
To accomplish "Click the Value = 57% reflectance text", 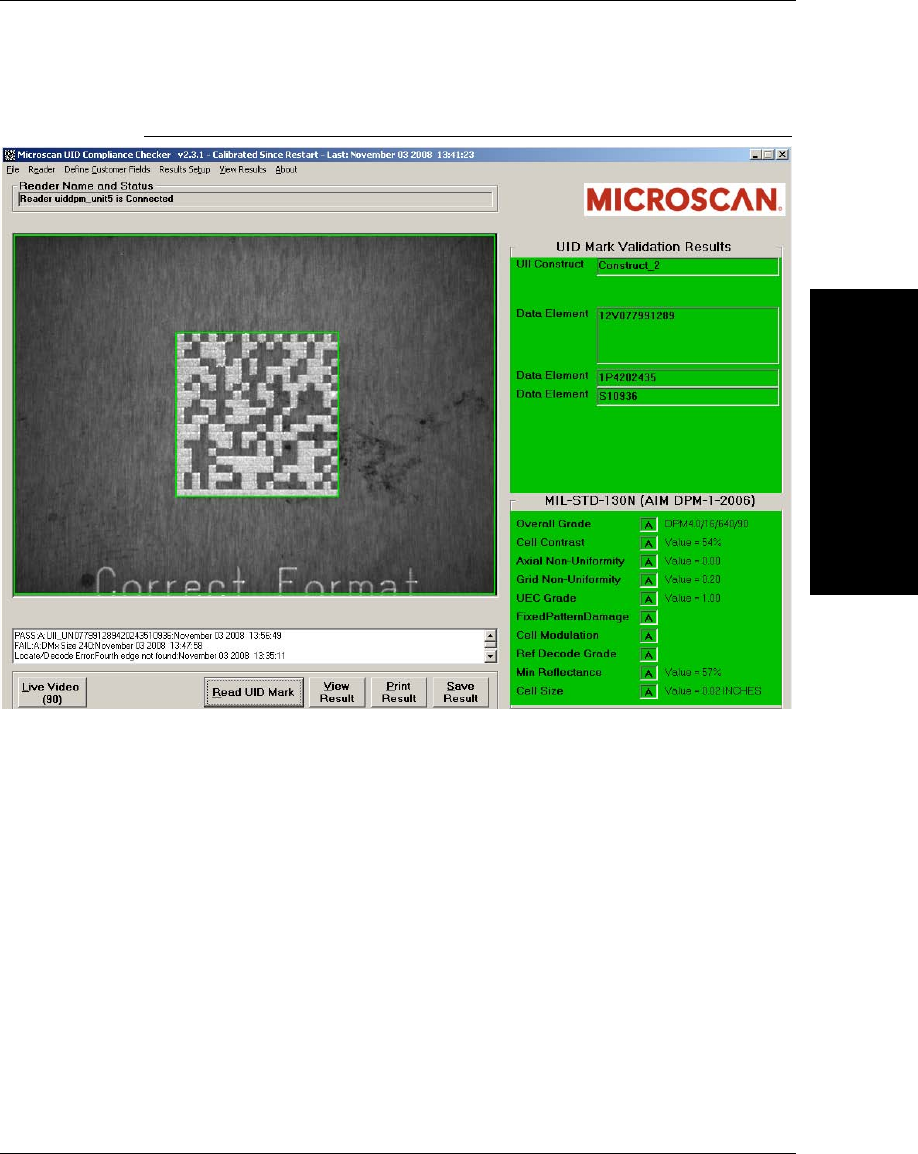I will [x=693, y=673].
